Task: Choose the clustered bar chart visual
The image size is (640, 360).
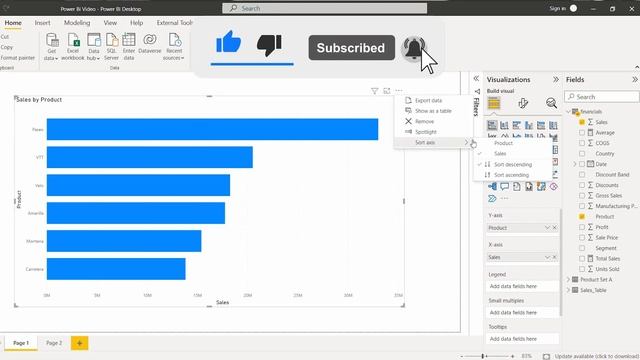Action: pyautogui.click(x=517, y=125)
